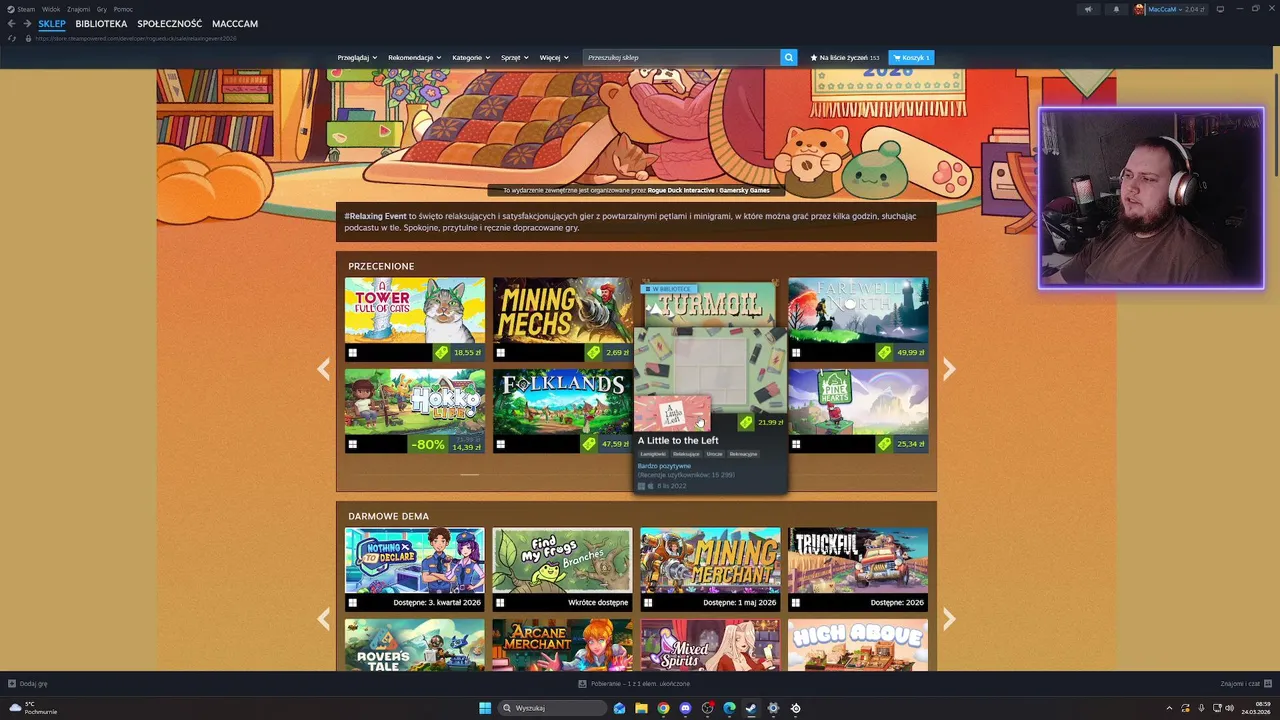1280x720 pixels.
Task: Open the Find My Frogs Branches demo
Action: coord(562,569)
